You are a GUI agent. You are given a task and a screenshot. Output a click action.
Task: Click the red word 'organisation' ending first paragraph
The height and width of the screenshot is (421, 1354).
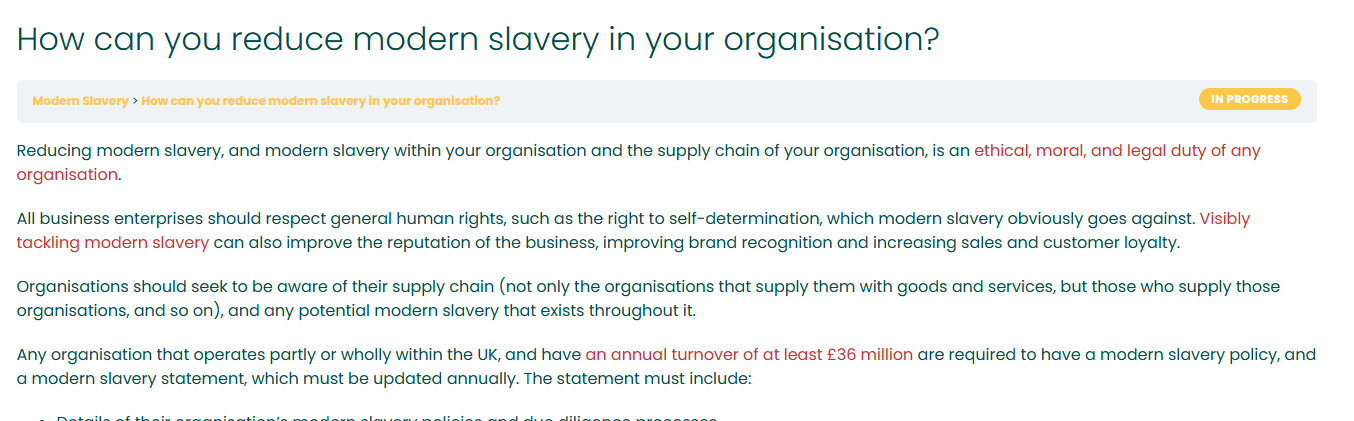pos(67,175)
